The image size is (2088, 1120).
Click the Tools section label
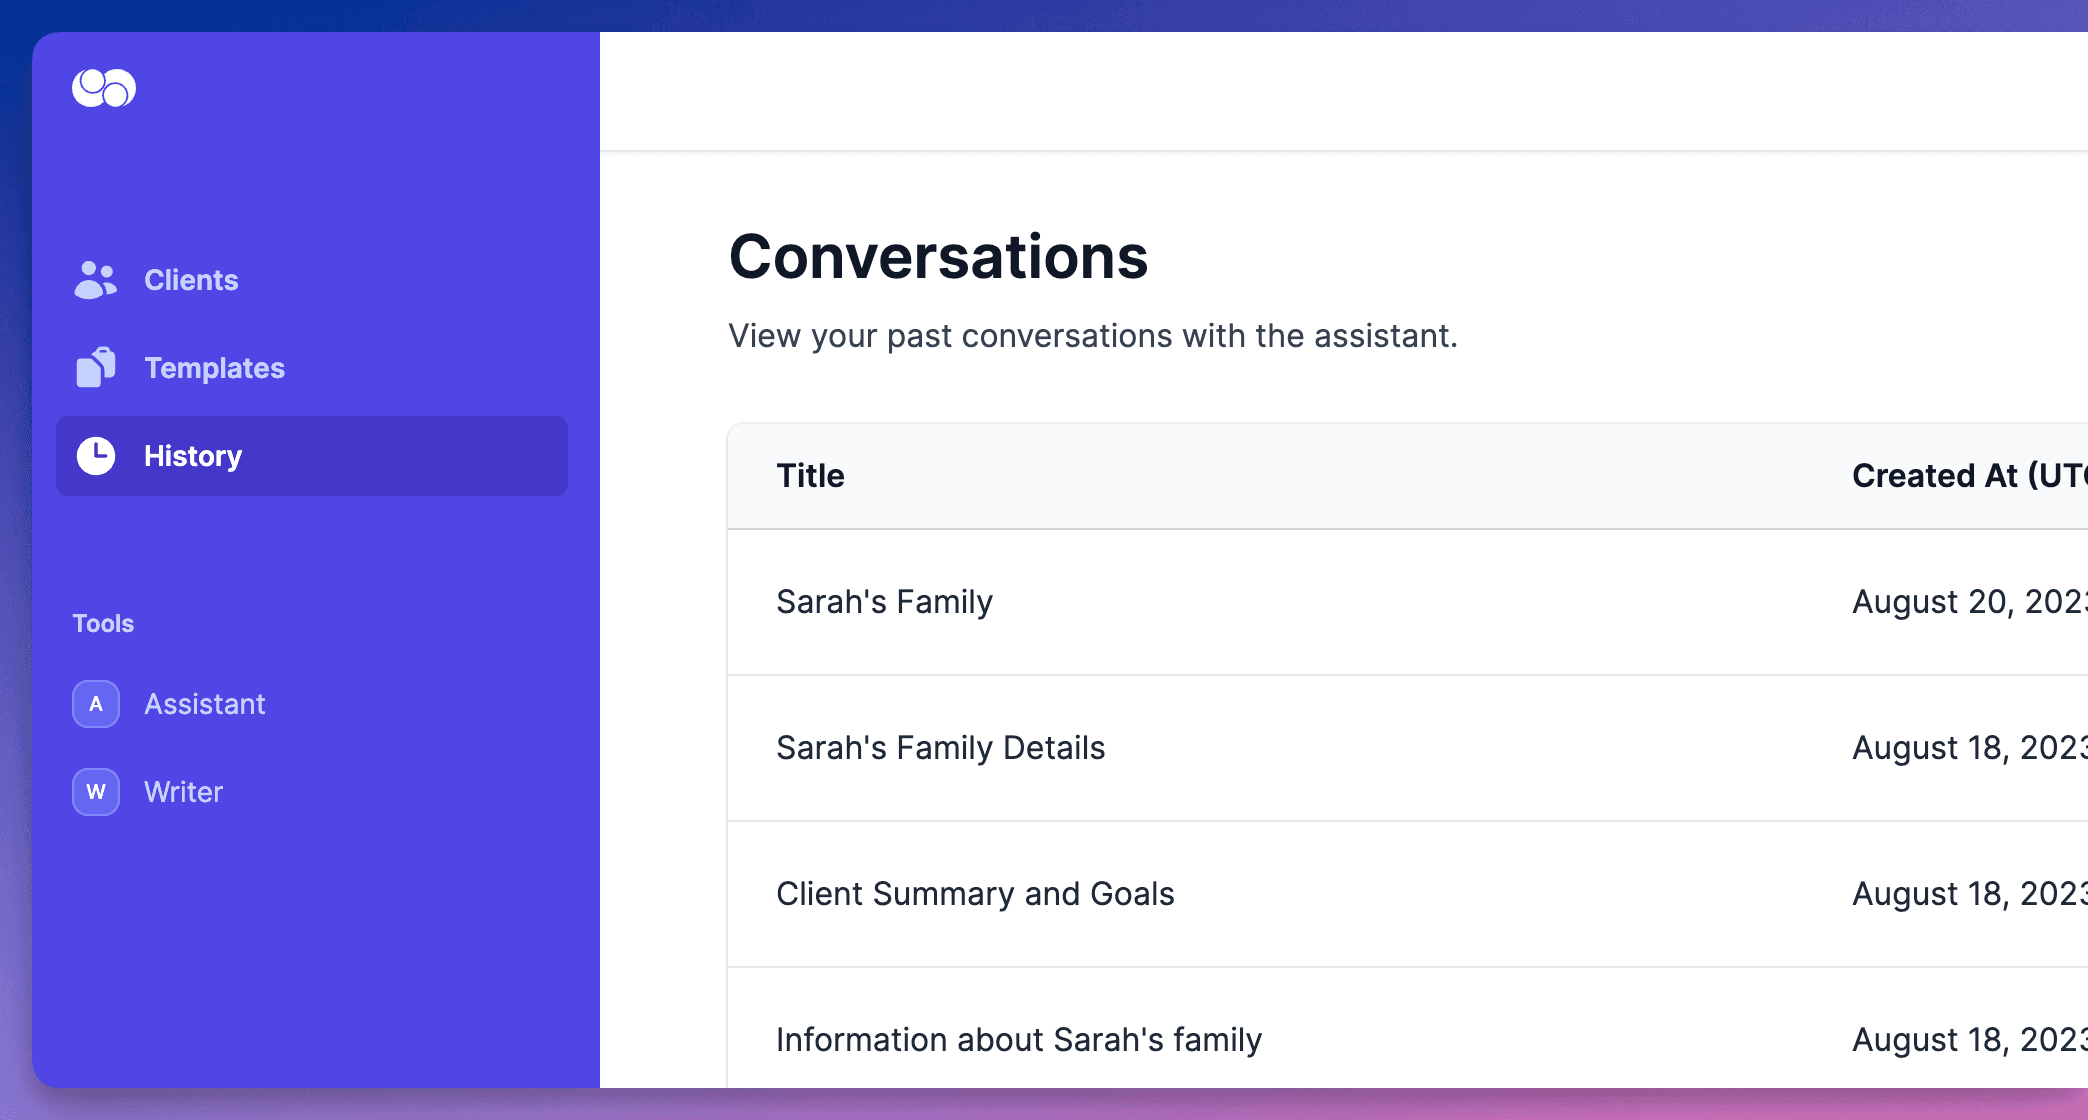pos(103,624)
